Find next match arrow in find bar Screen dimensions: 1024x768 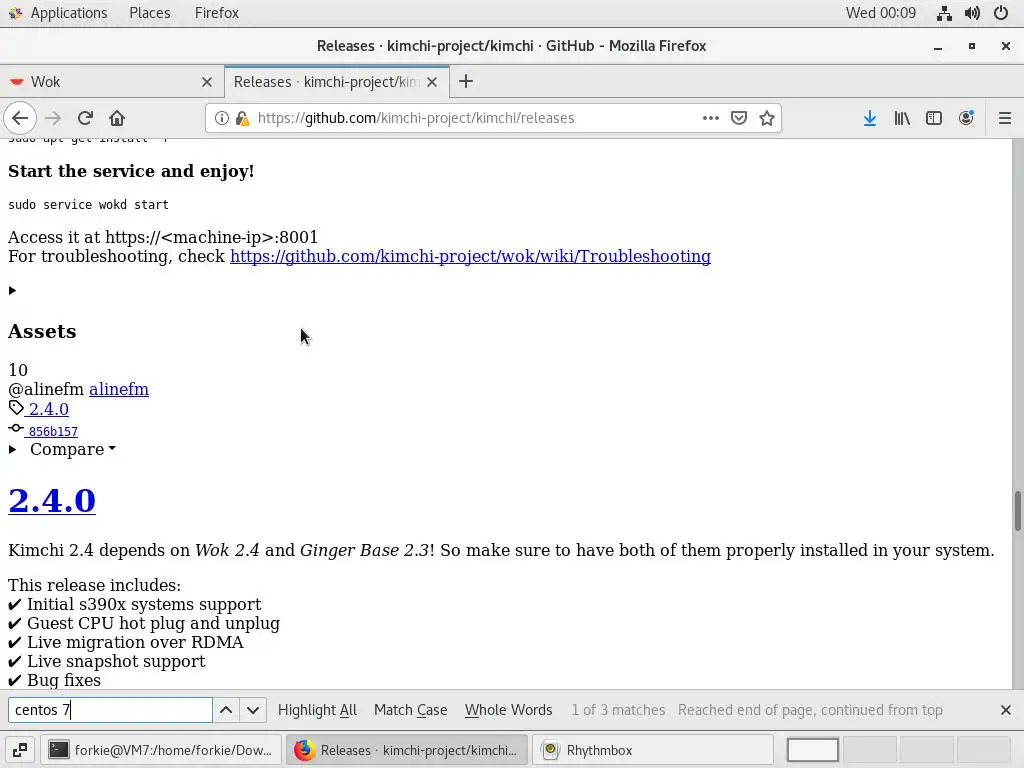(x=253, y=710)
